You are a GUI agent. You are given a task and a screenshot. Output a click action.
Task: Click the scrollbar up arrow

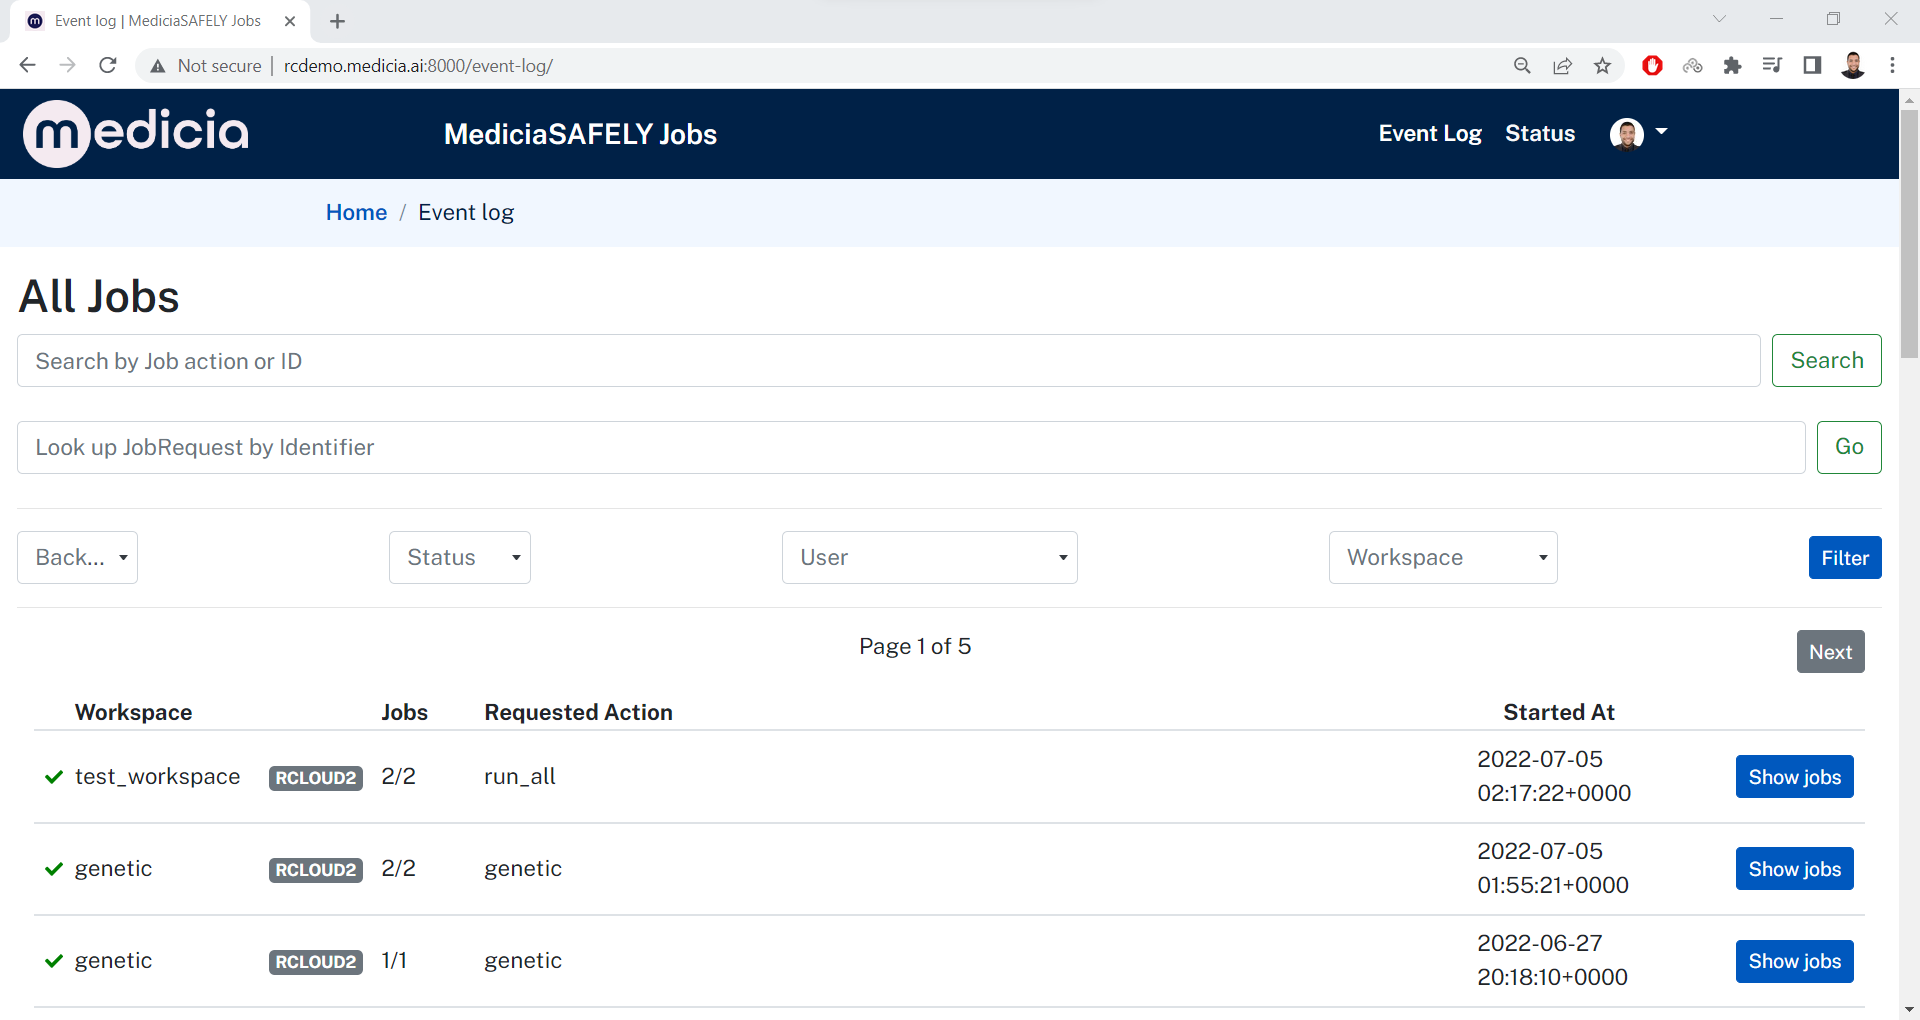click(x=1909, y=99)
